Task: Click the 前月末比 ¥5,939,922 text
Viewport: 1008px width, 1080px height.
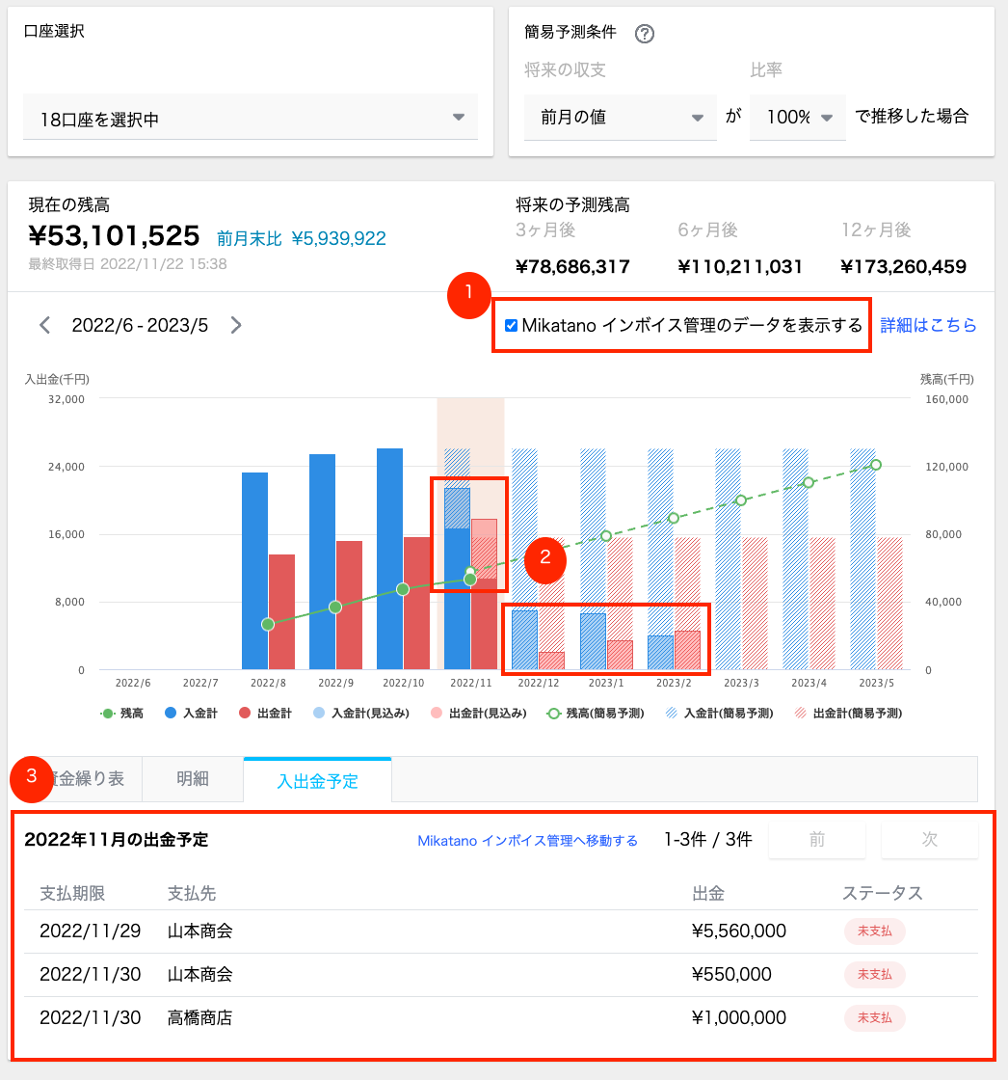Action: tap(301, 239)
